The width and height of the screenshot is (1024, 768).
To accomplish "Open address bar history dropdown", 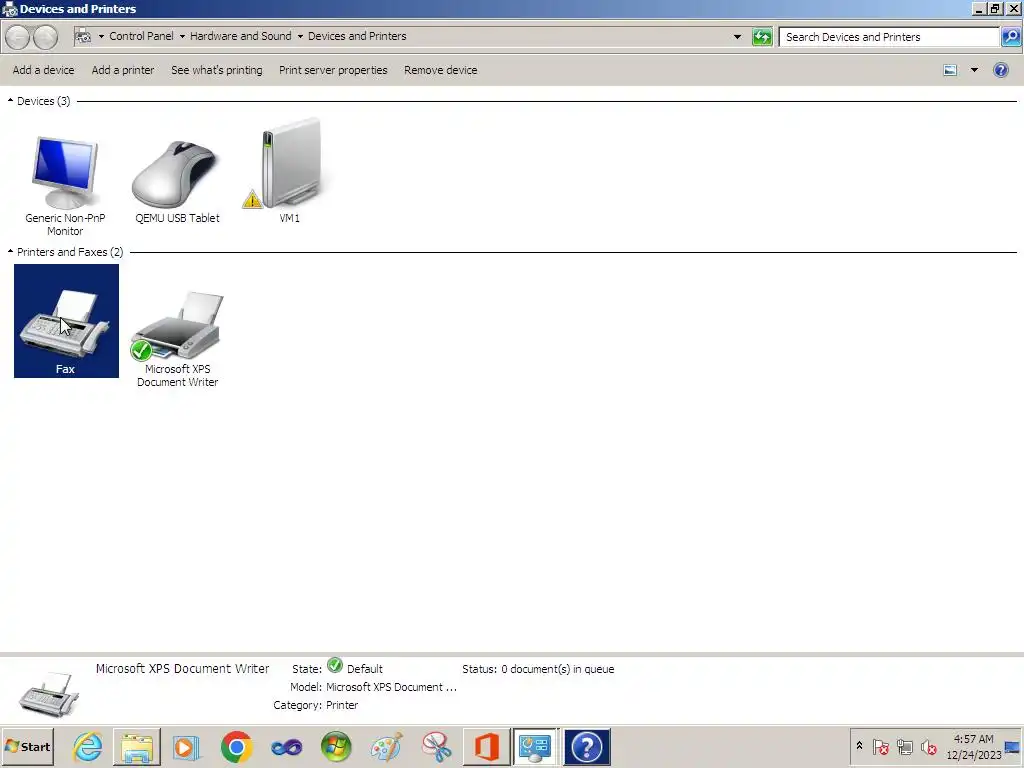I will coord(737,37).
